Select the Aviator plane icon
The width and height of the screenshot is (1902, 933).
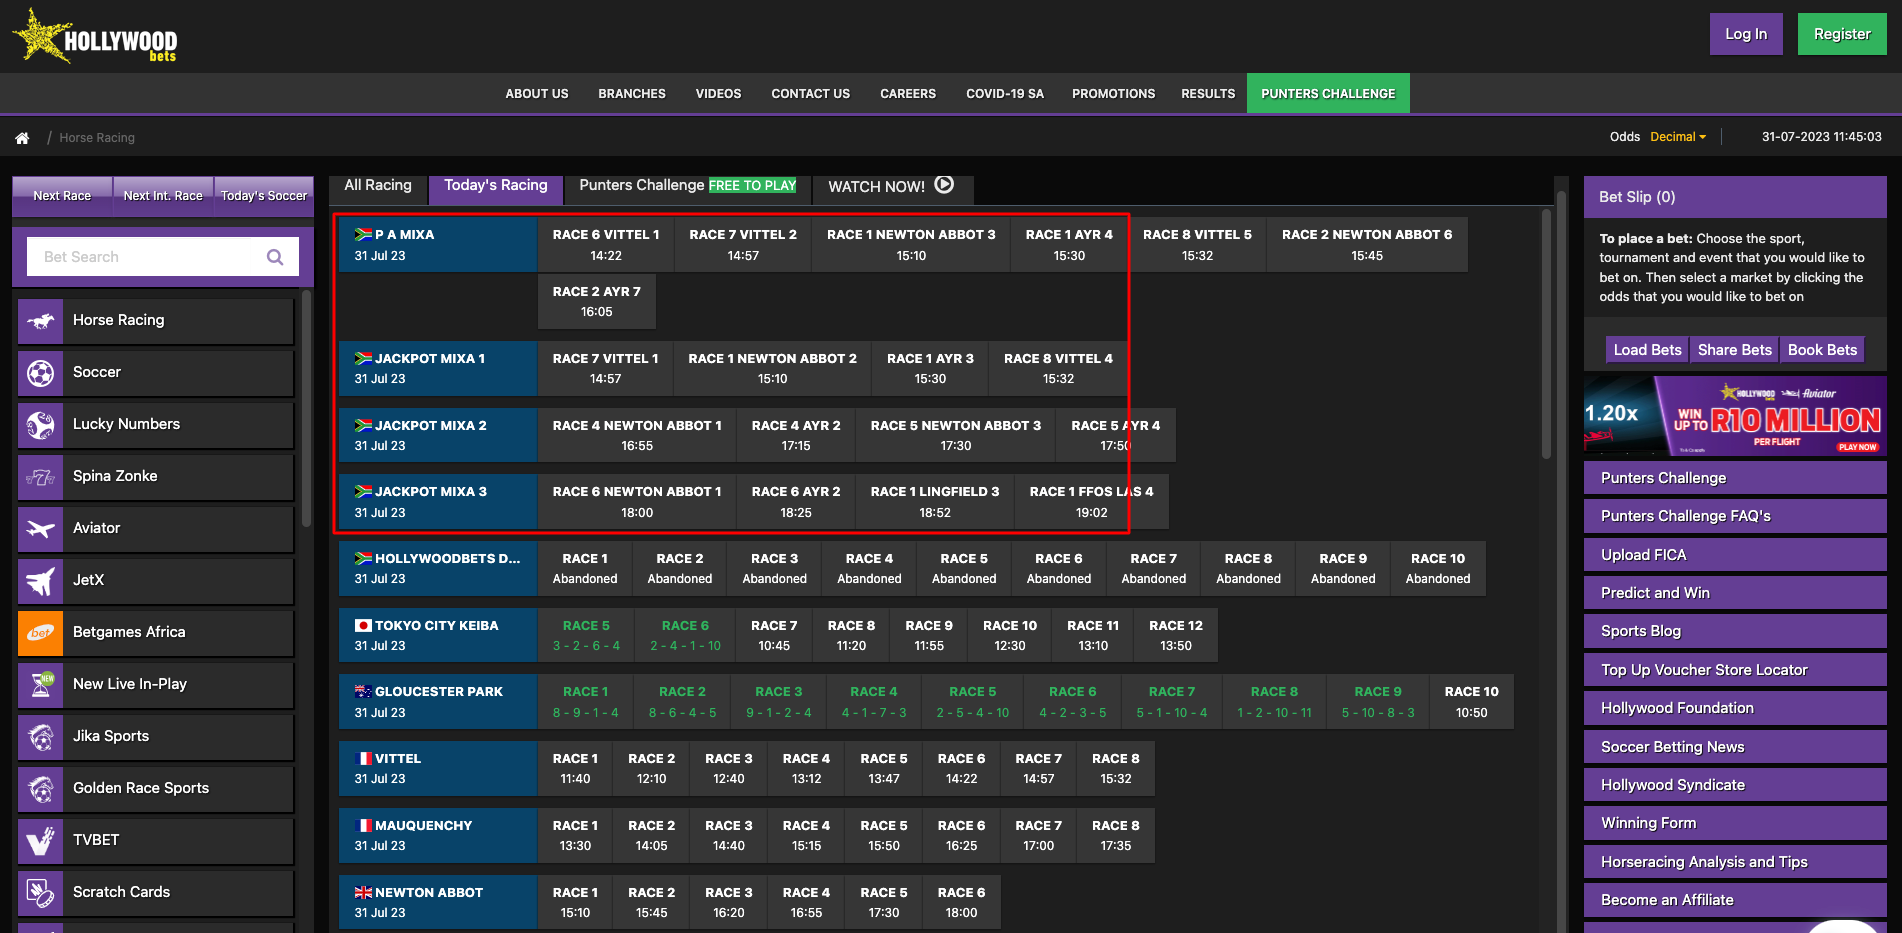(x=40, y=528)
